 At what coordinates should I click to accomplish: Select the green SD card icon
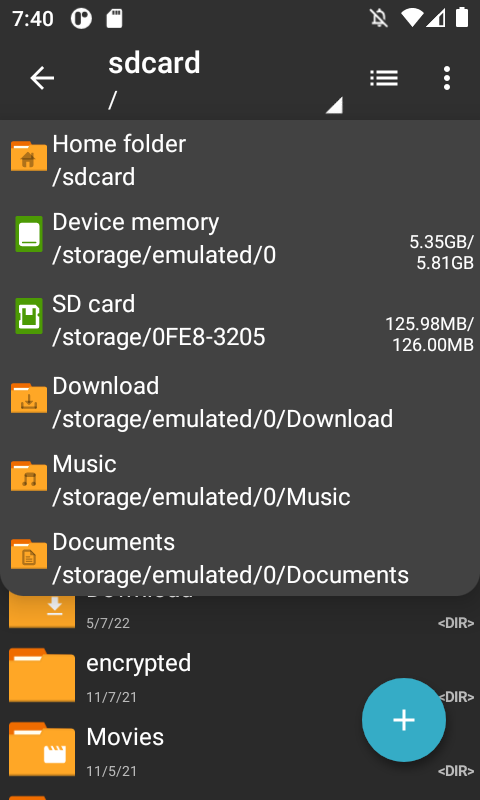tap(29, 316)
